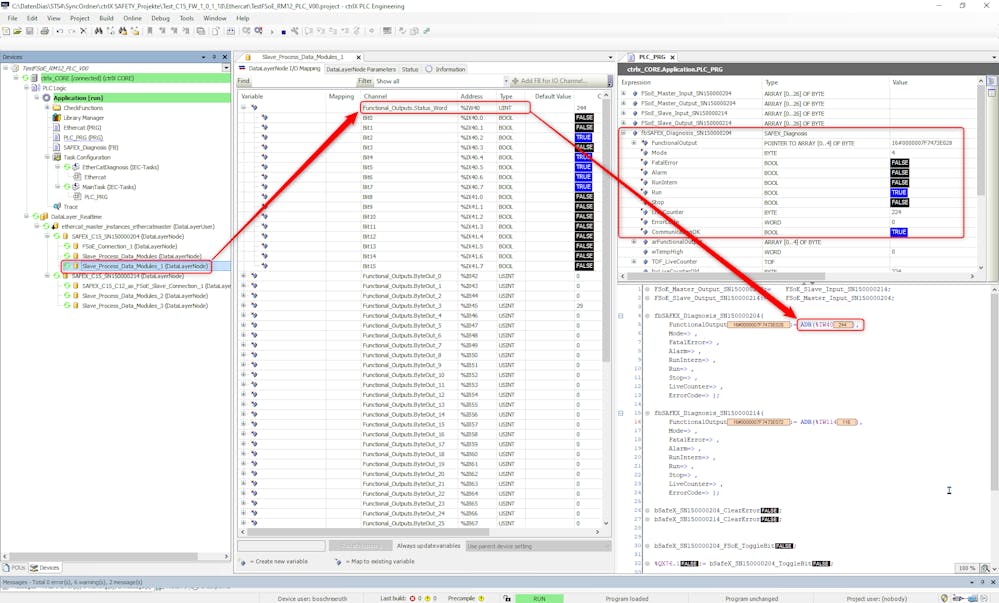Toggle CommunicationOK TRUE value in watch list

click(x=900, y=232)
